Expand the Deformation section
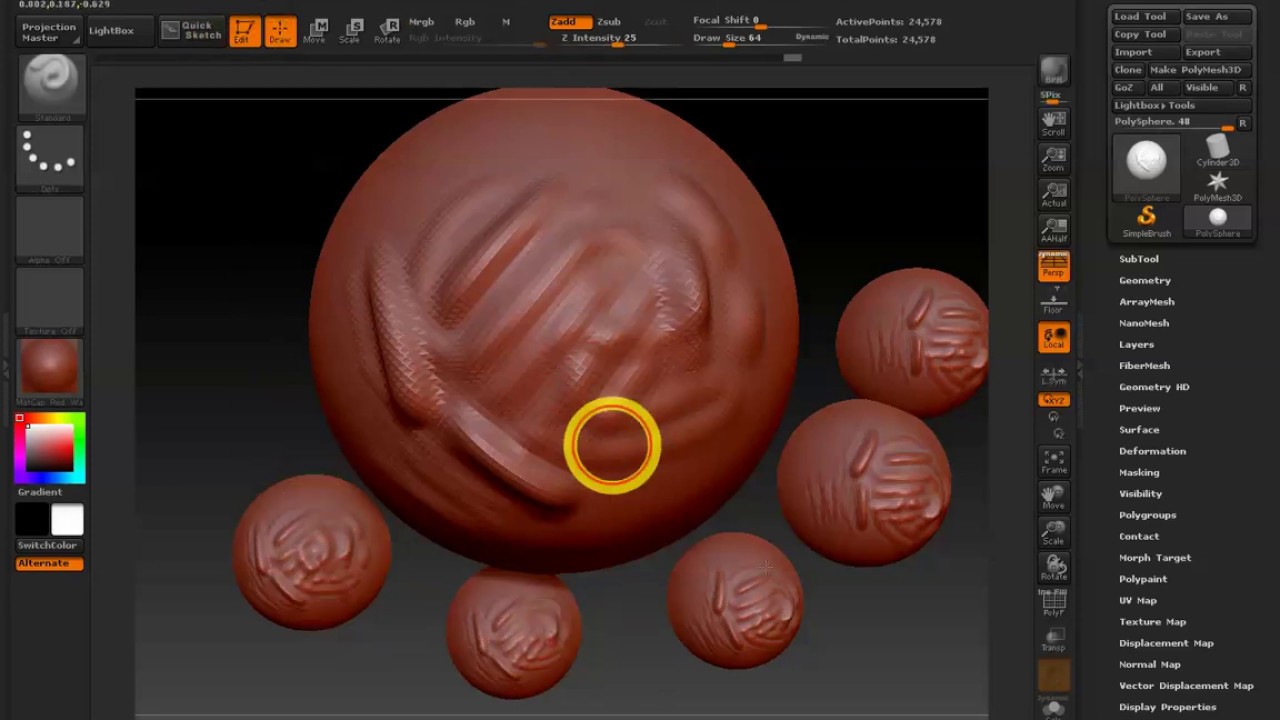This screenshot has height=720, width=1280. (1152, 451)
